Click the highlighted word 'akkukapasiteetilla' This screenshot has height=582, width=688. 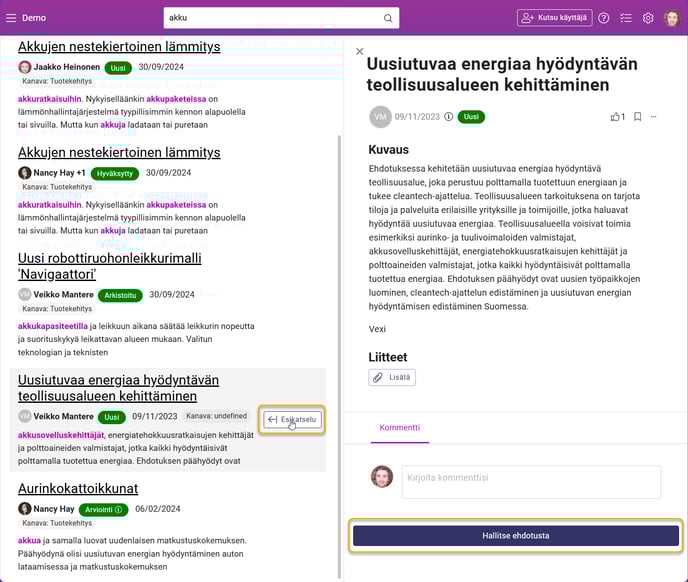[x=53, y=326]
